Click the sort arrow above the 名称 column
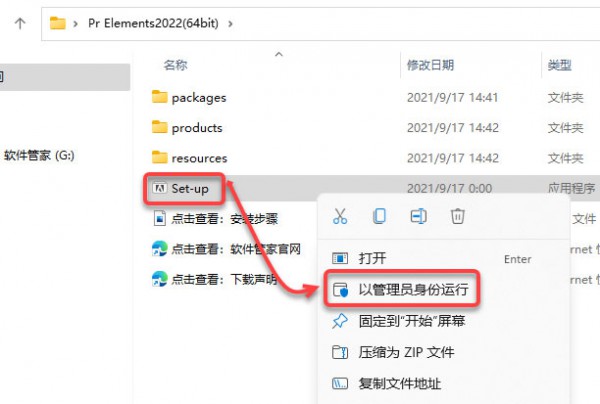The image size is (600, 404). pos(279,54)
